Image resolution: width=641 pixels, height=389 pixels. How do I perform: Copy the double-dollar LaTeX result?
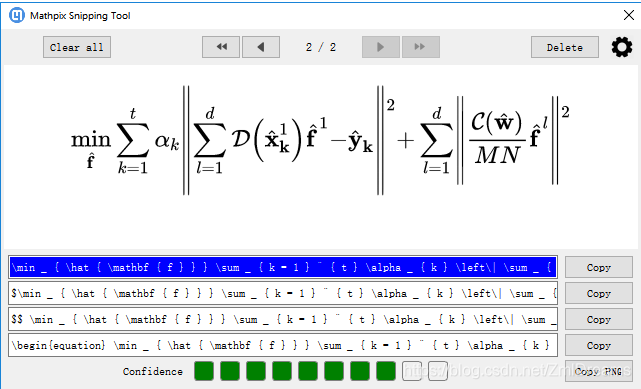(x=599, y=320)
